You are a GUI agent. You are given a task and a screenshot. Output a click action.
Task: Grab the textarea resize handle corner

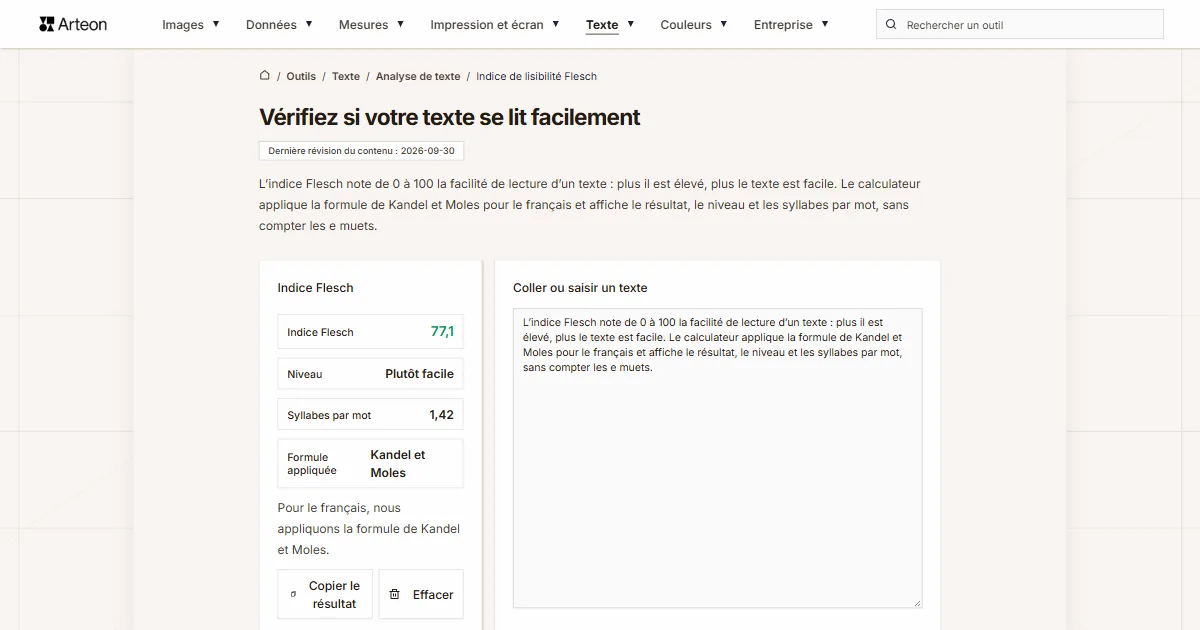(x=916, y=601)
